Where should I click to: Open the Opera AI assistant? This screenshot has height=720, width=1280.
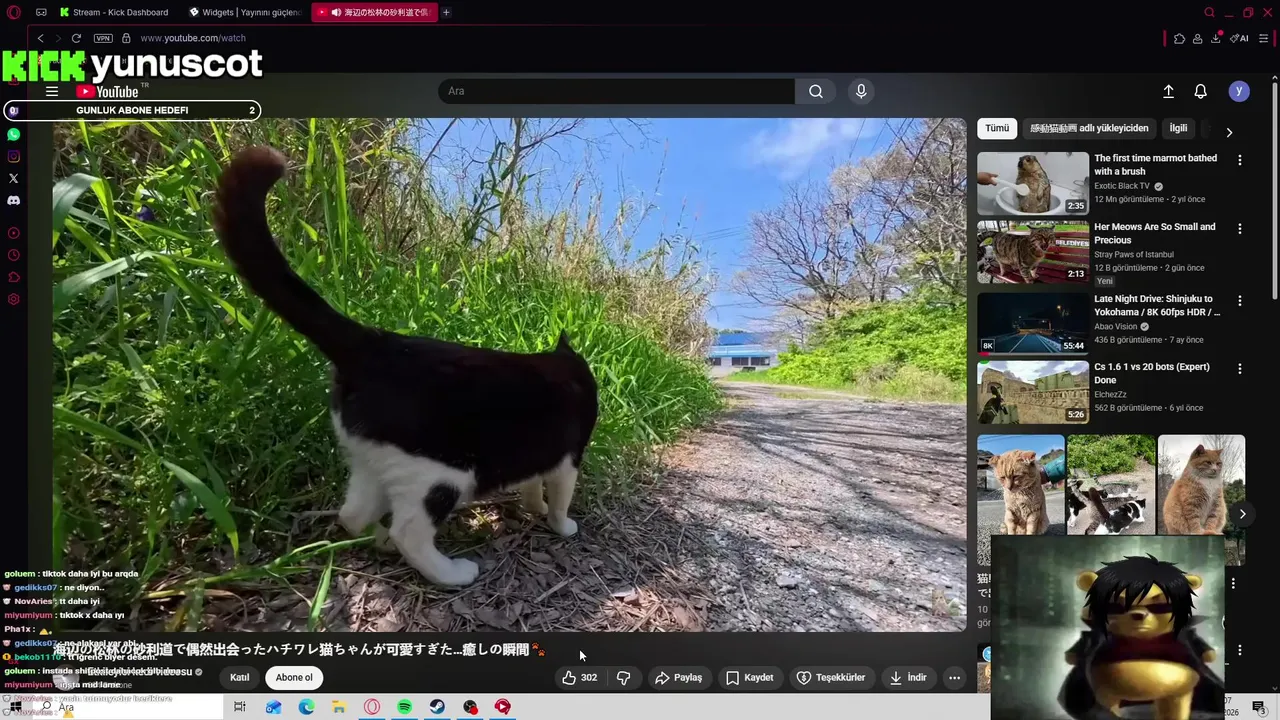1239,38
